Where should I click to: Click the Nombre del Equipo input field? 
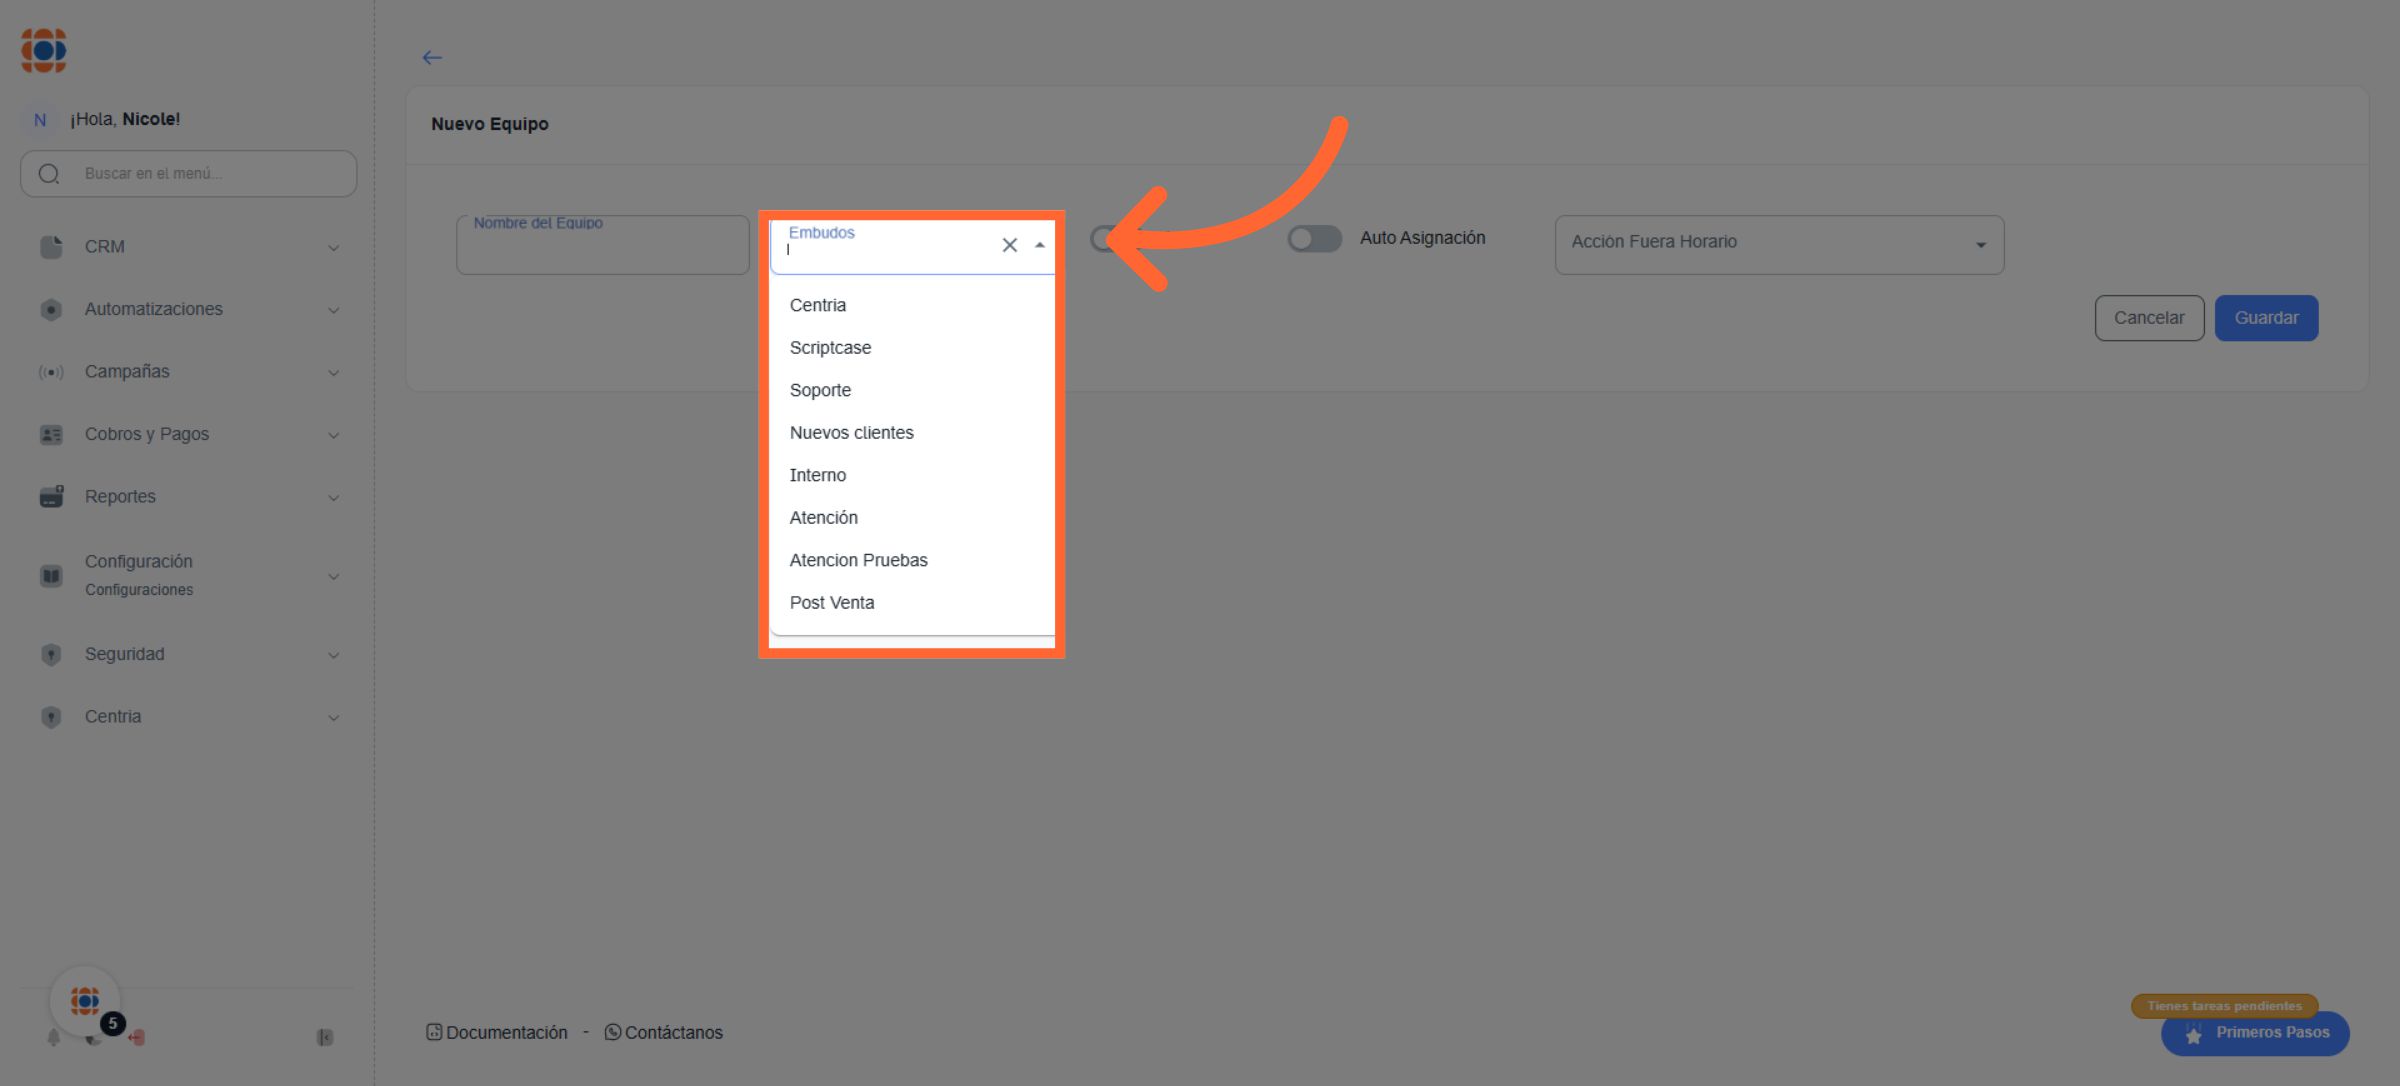coord(602,248)
